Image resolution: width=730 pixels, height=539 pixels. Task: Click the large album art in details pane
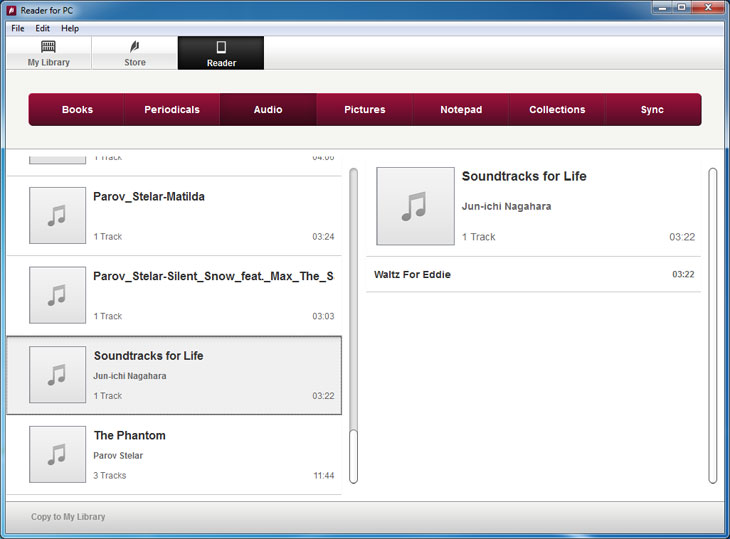point(415,206)
